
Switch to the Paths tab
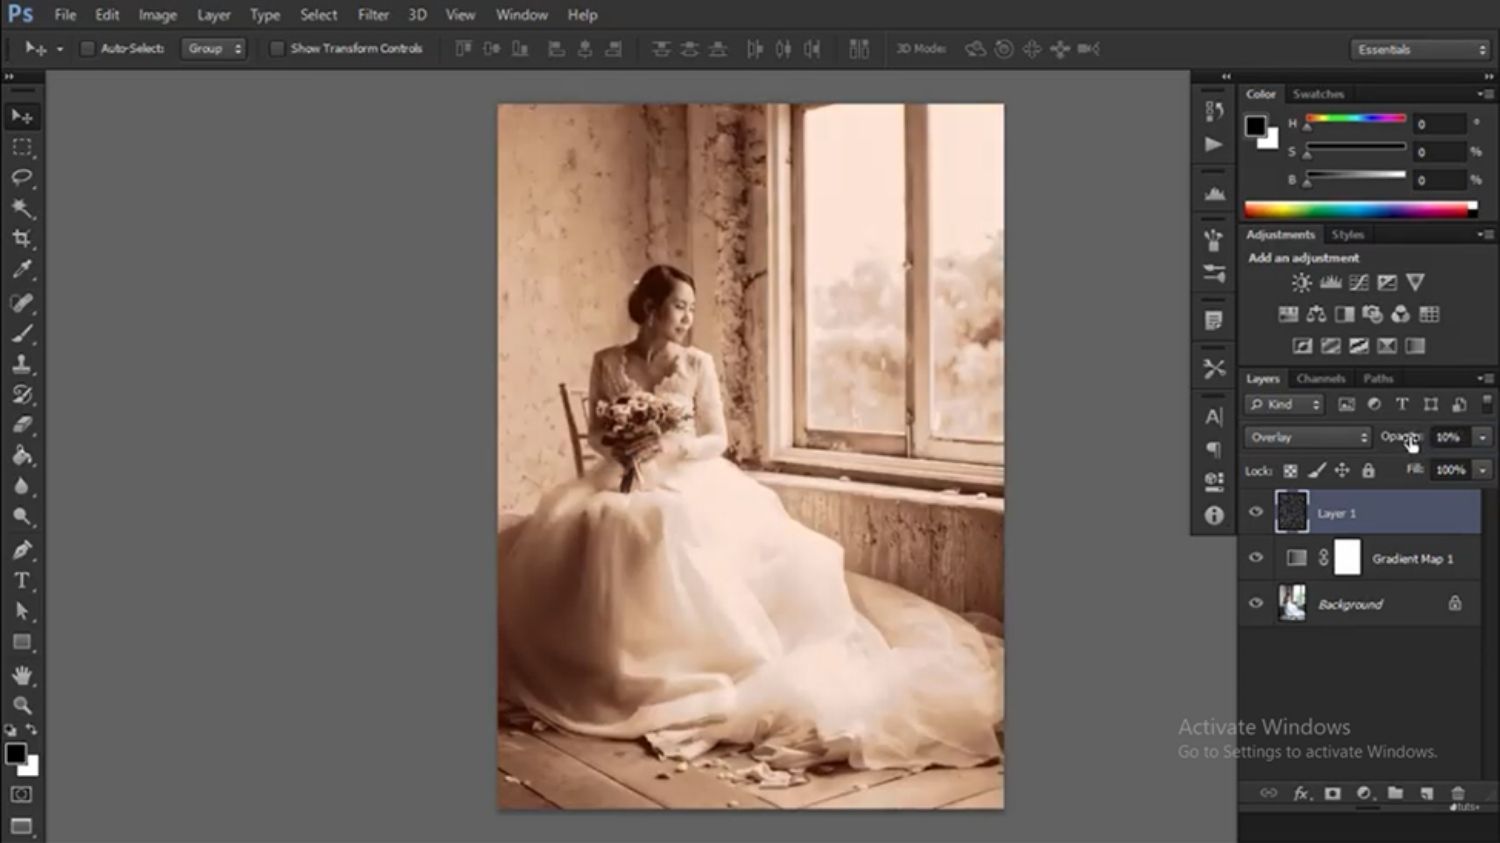1377,379
